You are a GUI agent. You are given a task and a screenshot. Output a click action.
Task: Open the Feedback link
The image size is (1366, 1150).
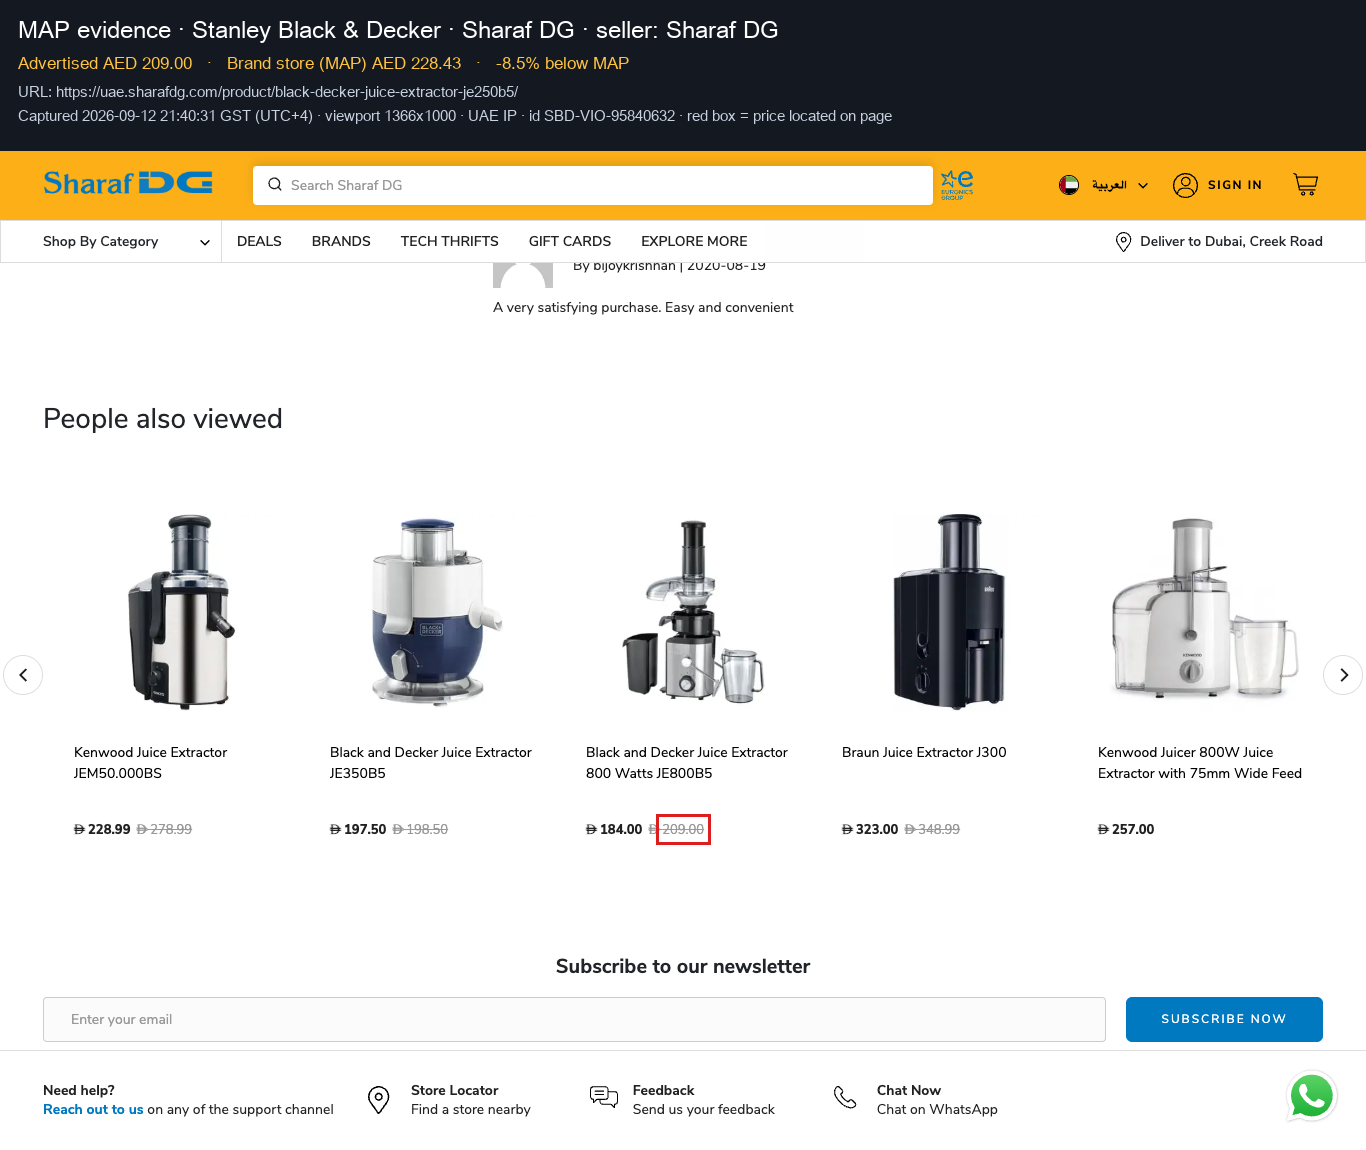pyautogui.click(x=663, y=1090)
